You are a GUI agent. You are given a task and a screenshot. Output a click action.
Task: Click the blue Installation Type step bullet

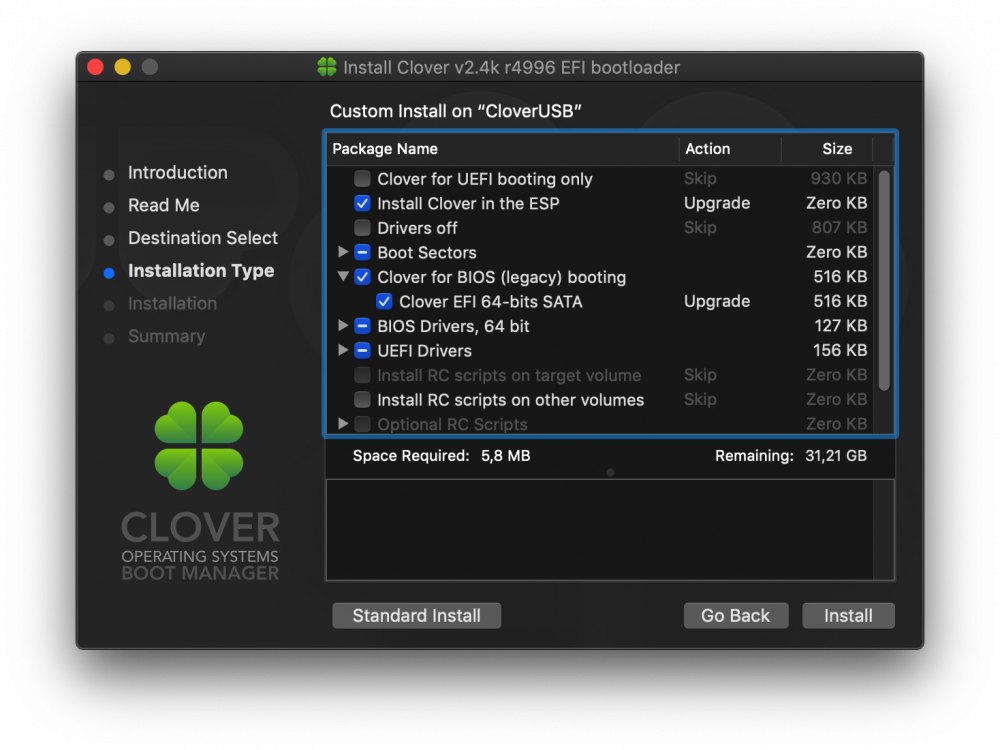[x=109, y=273]
